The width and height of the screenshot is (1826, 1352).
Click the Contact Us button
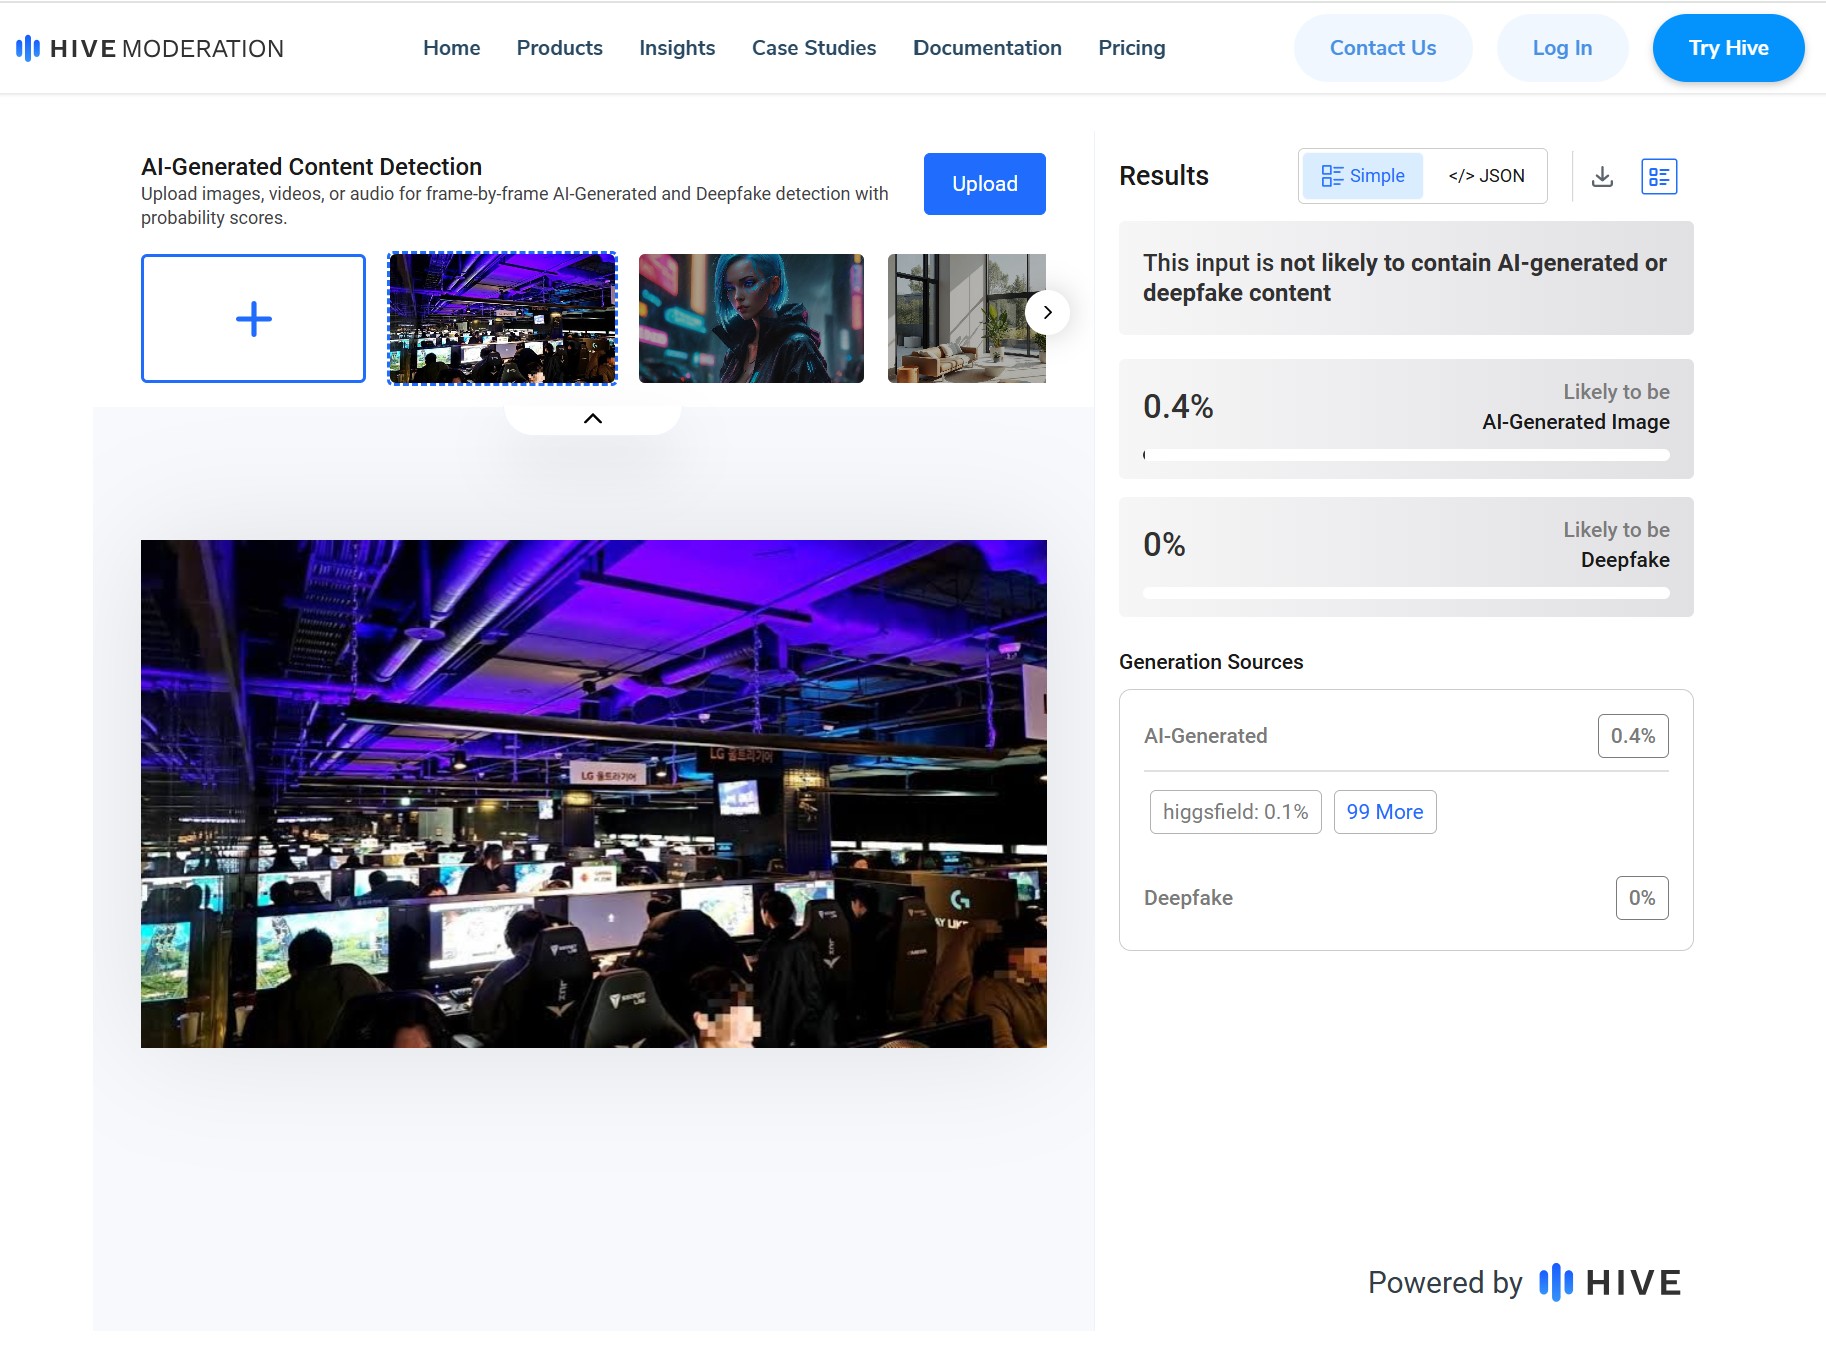[x=1383, y=48]
